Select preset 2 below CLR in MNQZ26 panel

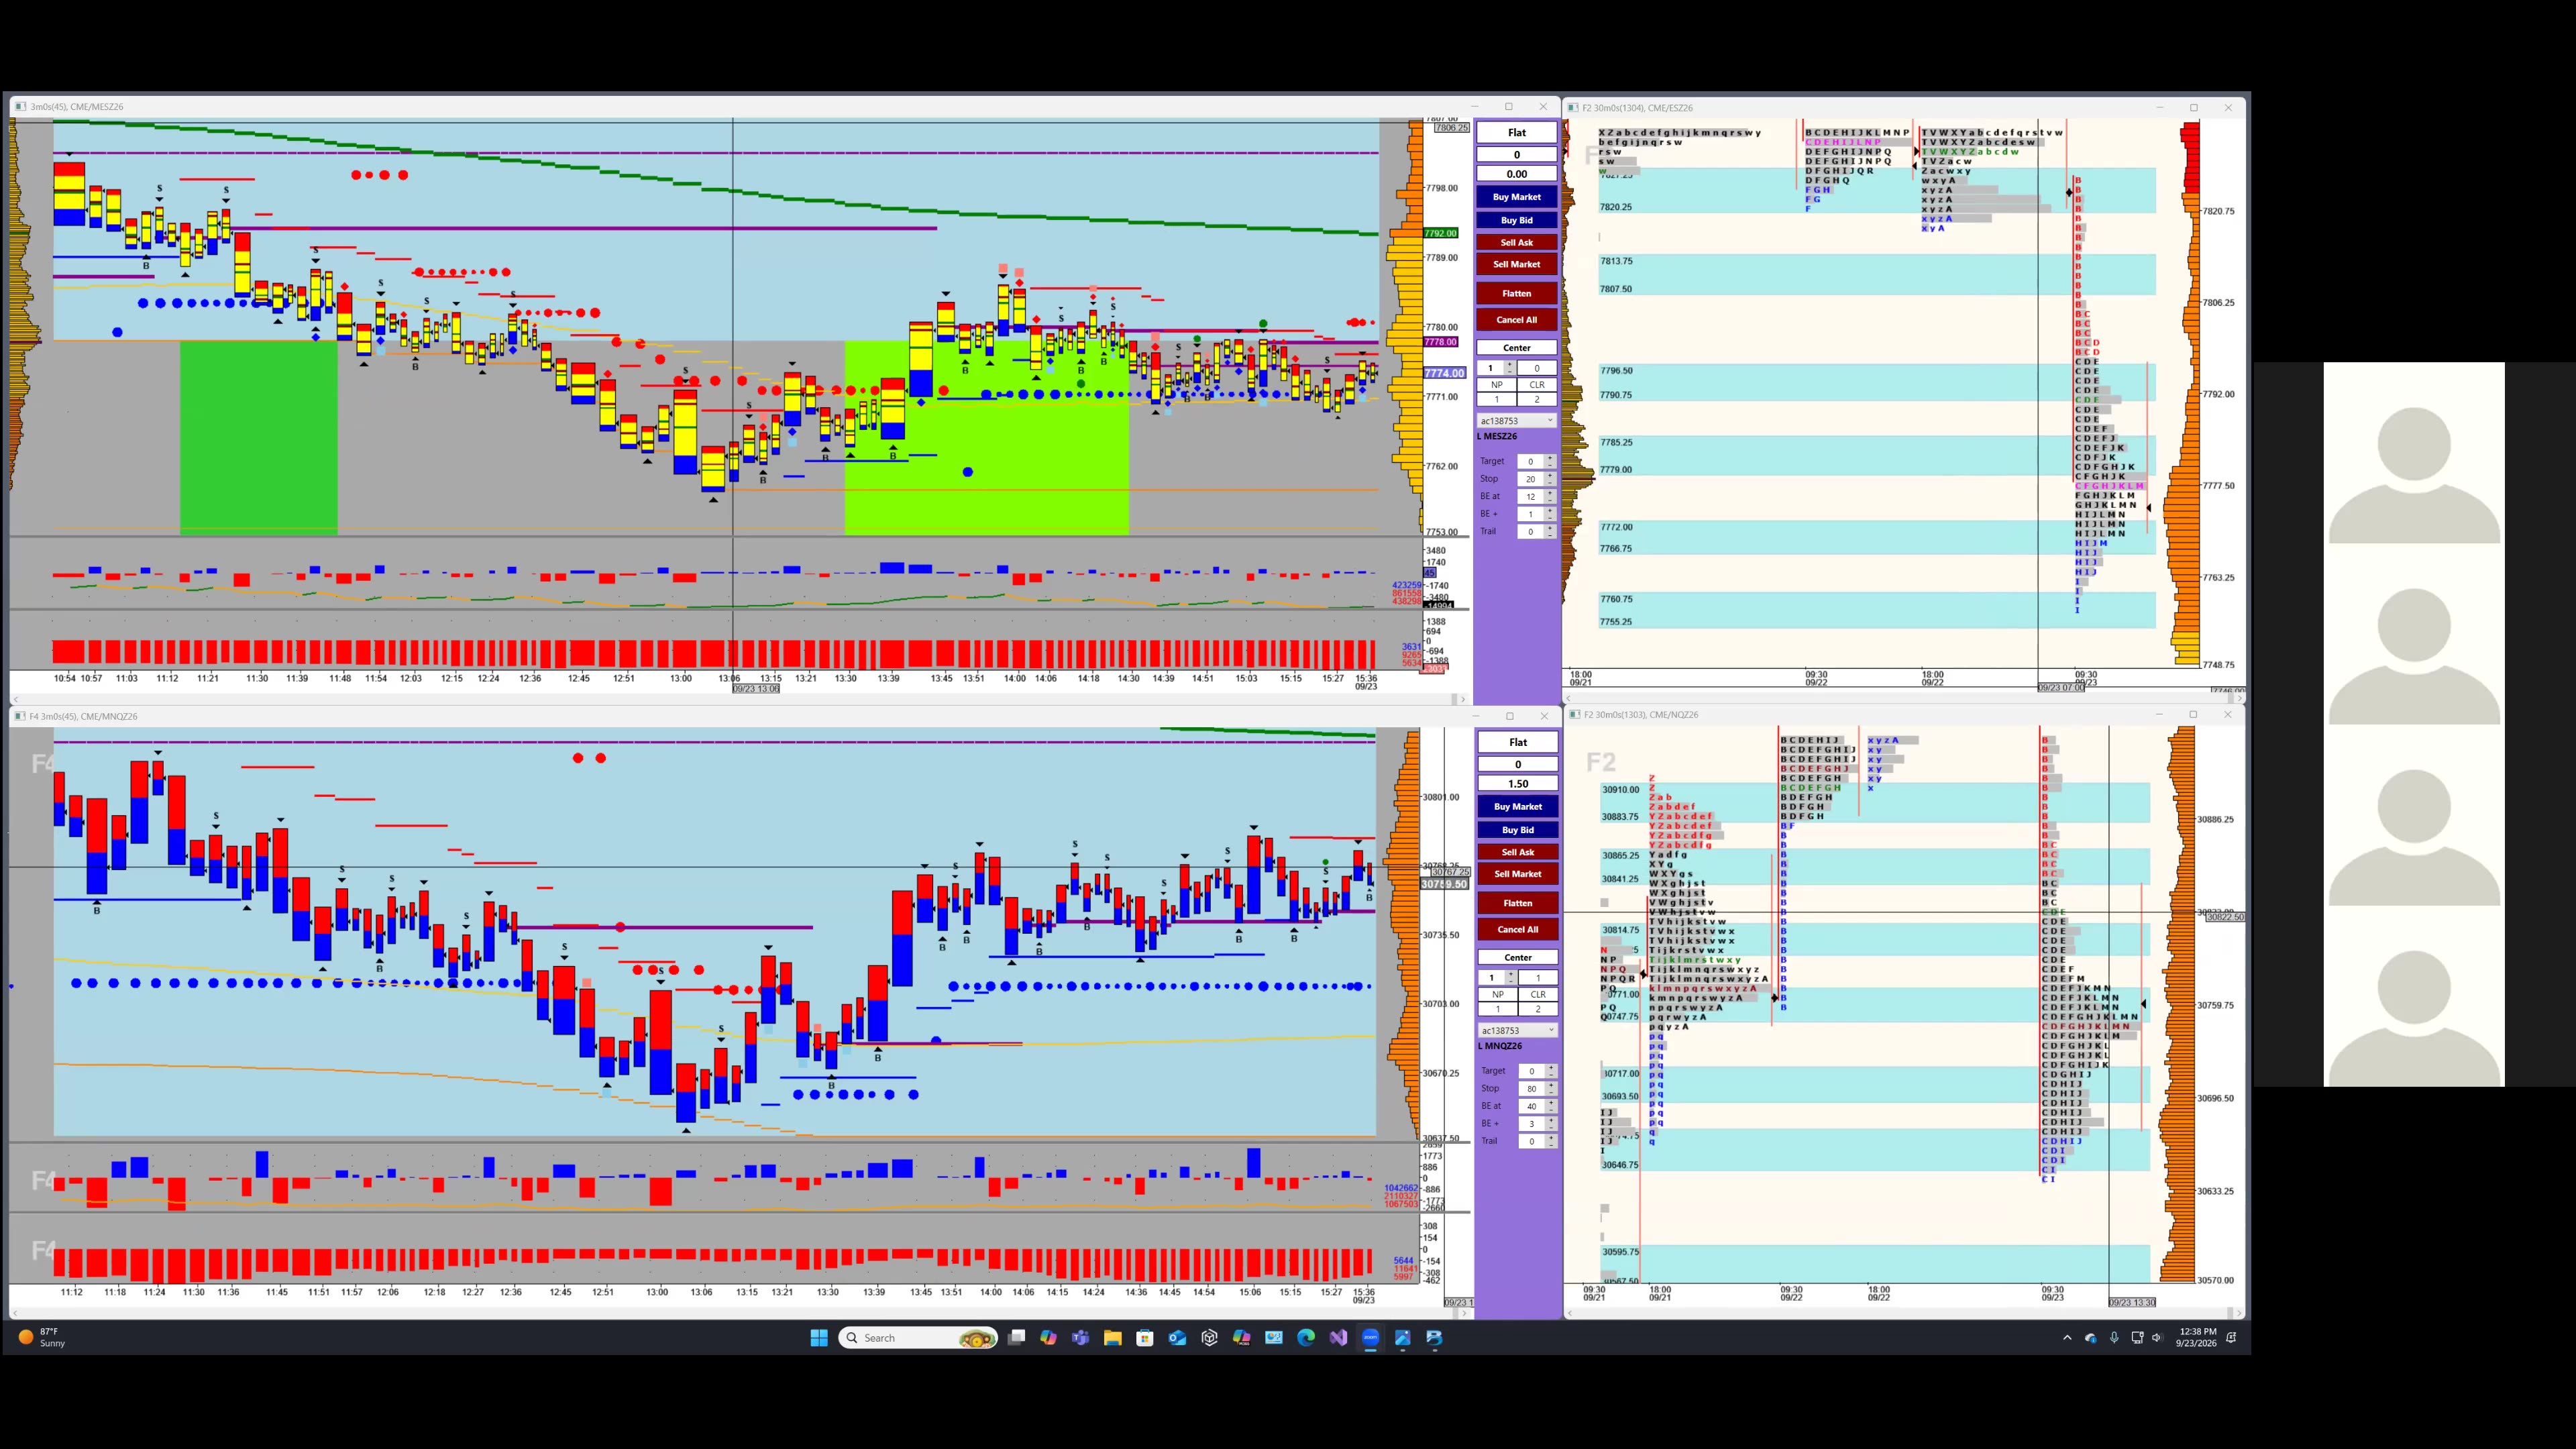tap(1538, 1009)
